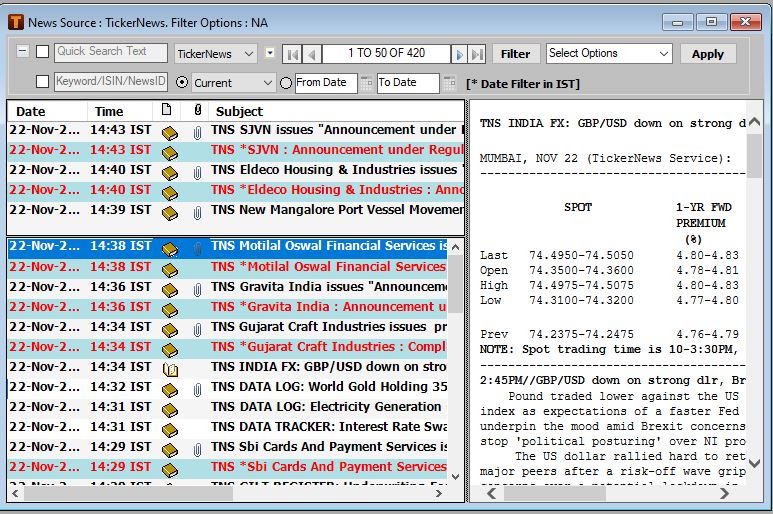Click news list horizontal scrollbar right arrow
This screenshot has width=773, height=514.
tap(439, 493)
